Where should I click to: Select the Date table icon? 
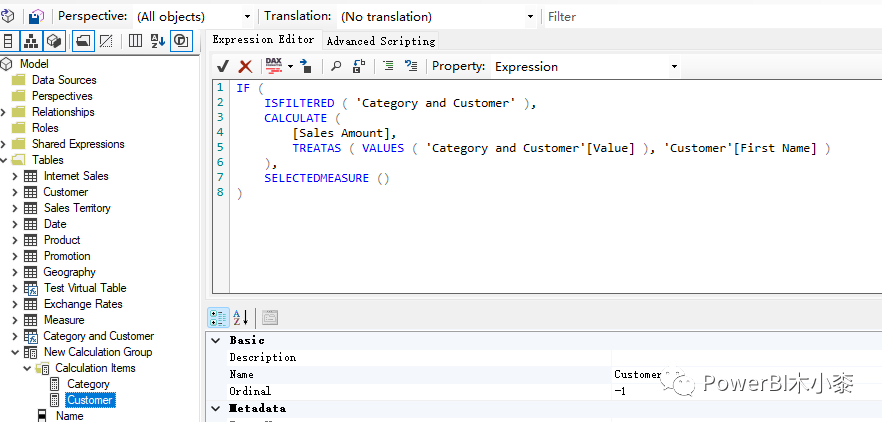pyautogui.click(x=30, y=224)
